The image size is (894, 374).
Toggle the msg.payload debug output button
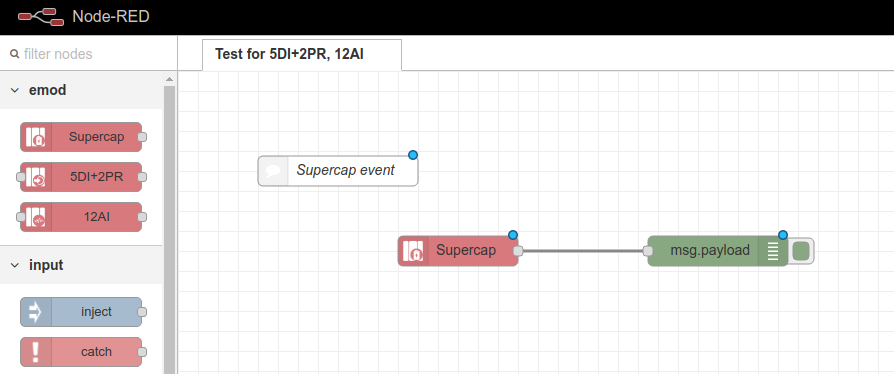click(801, 251)
